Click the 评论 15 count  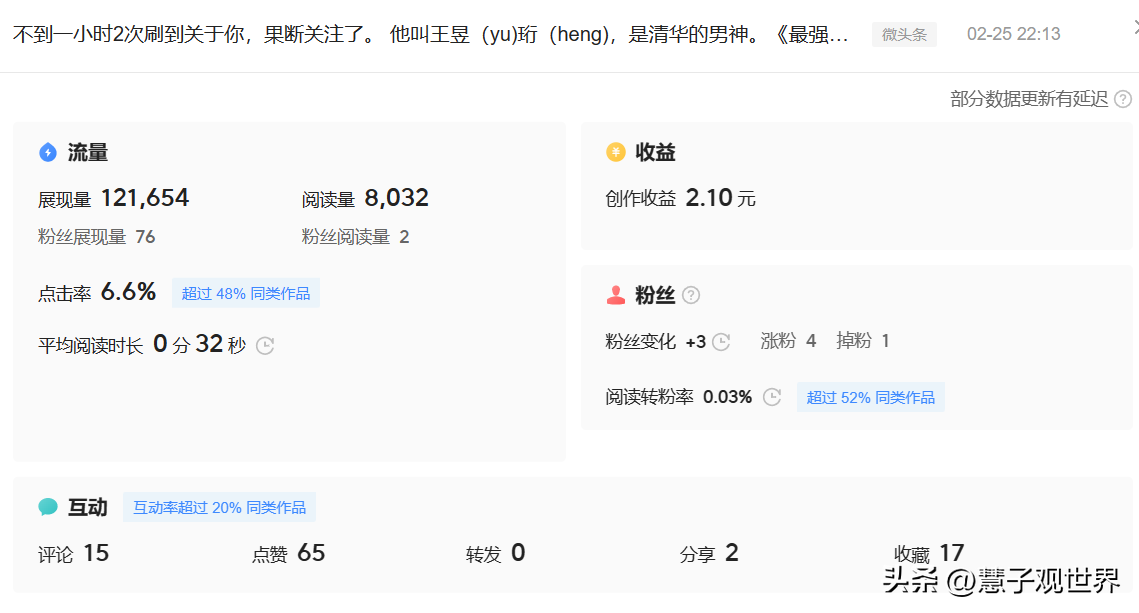(95, 553)
